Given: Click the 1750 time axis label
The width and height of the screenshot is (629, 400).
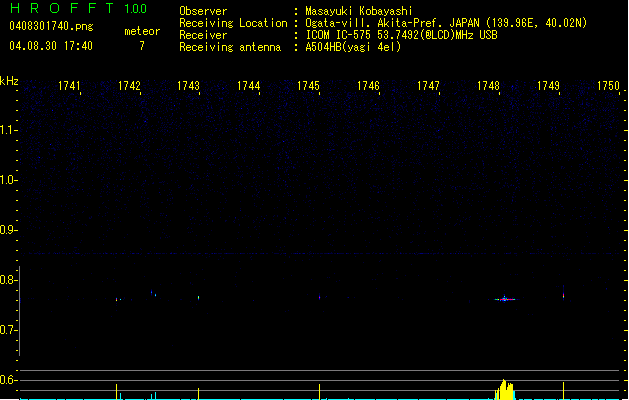Looking at the screenshot, I should tap(609, 86).
